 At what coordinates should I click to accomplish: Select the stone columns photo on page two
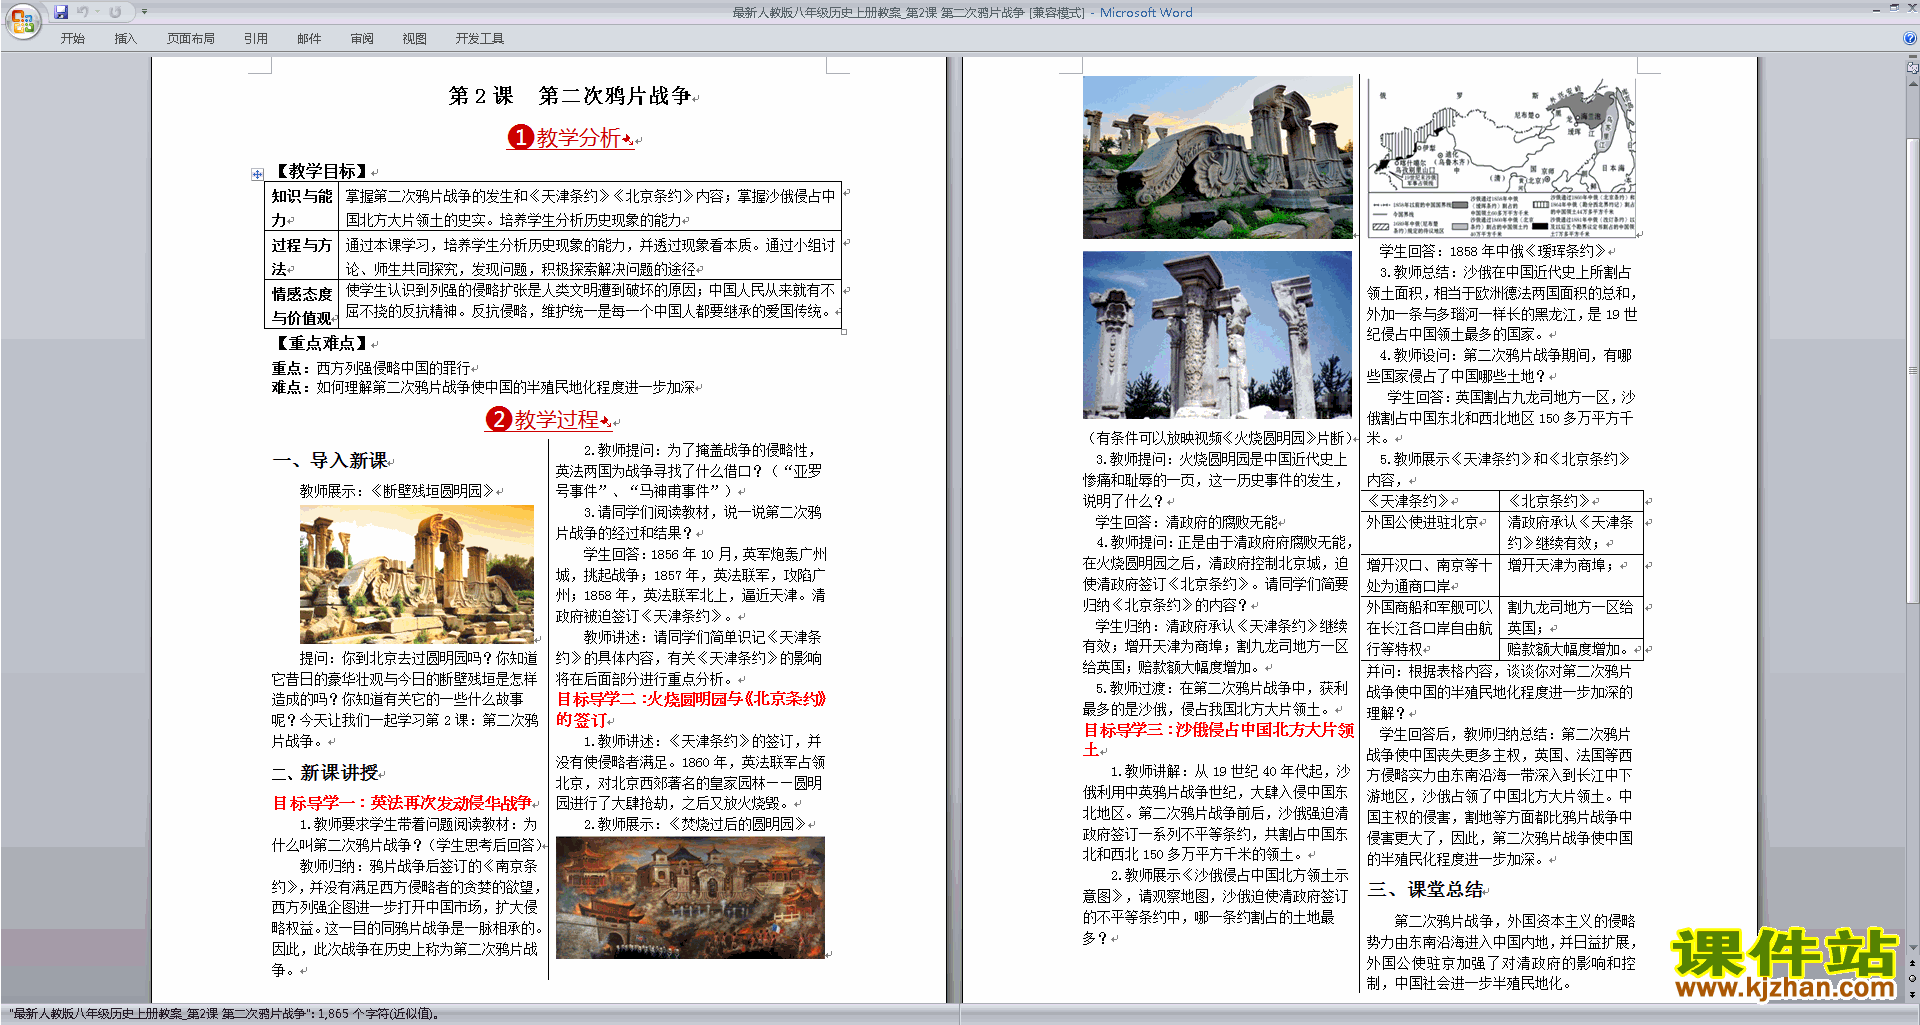point(1217,334)
